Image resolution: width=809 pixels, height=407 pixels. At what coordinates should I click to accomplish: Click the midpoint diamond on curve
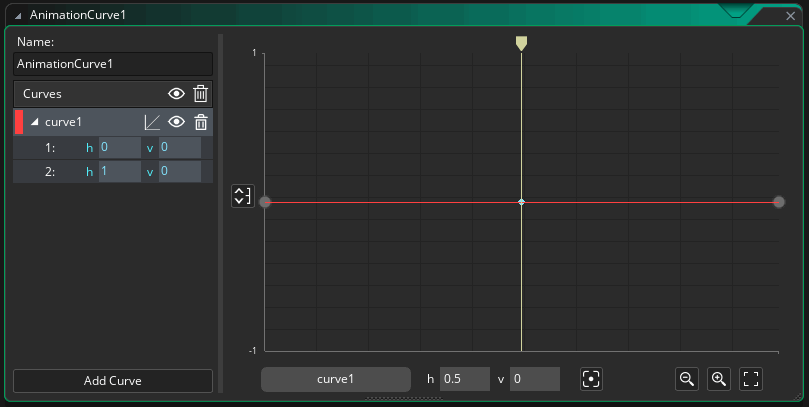(x=521, y=202)
